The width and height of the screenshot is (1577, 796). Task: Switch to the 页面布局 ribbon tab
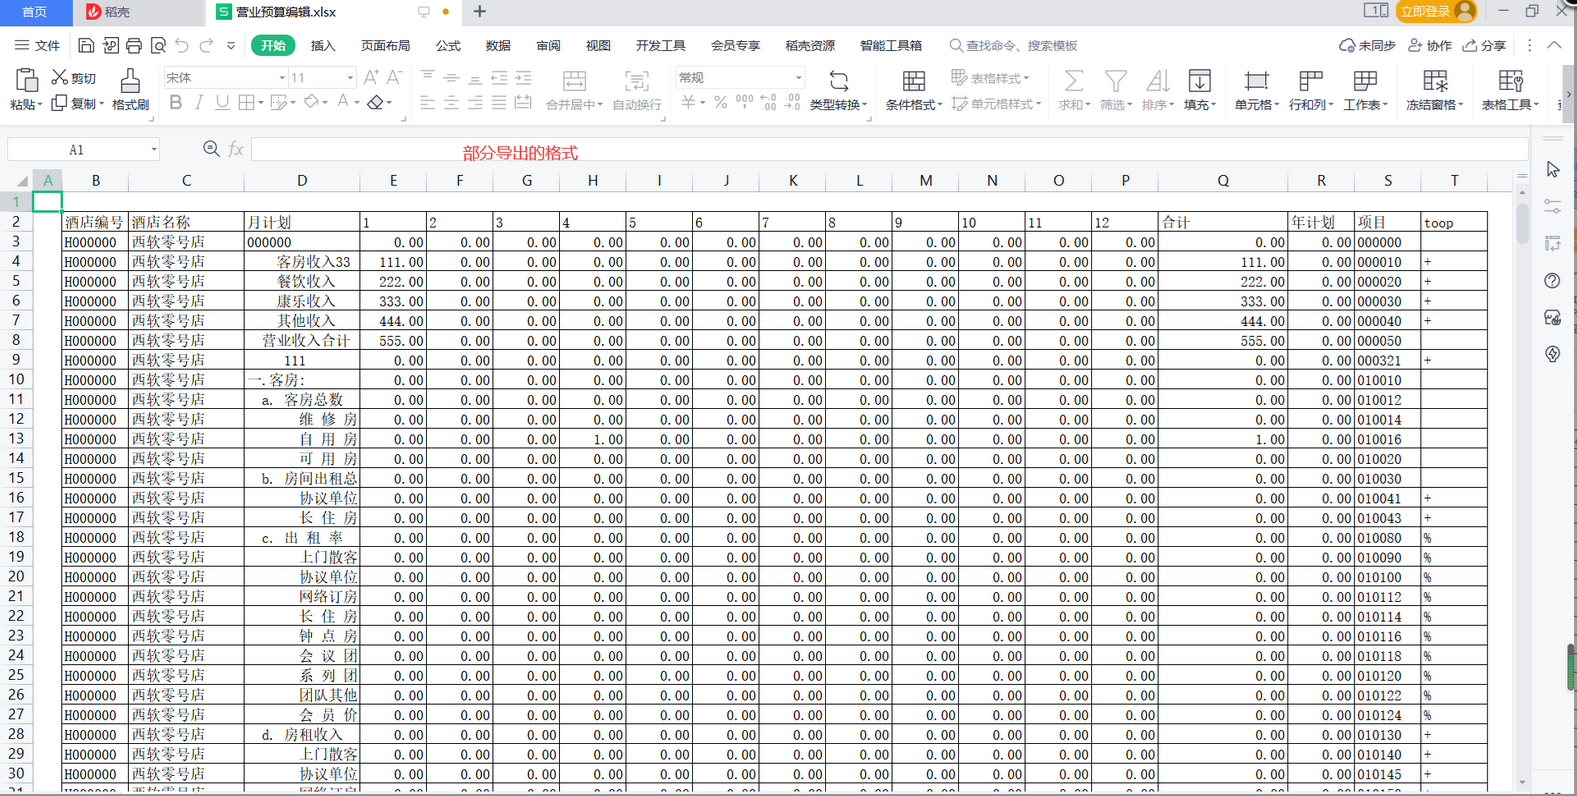pos(385,45)
